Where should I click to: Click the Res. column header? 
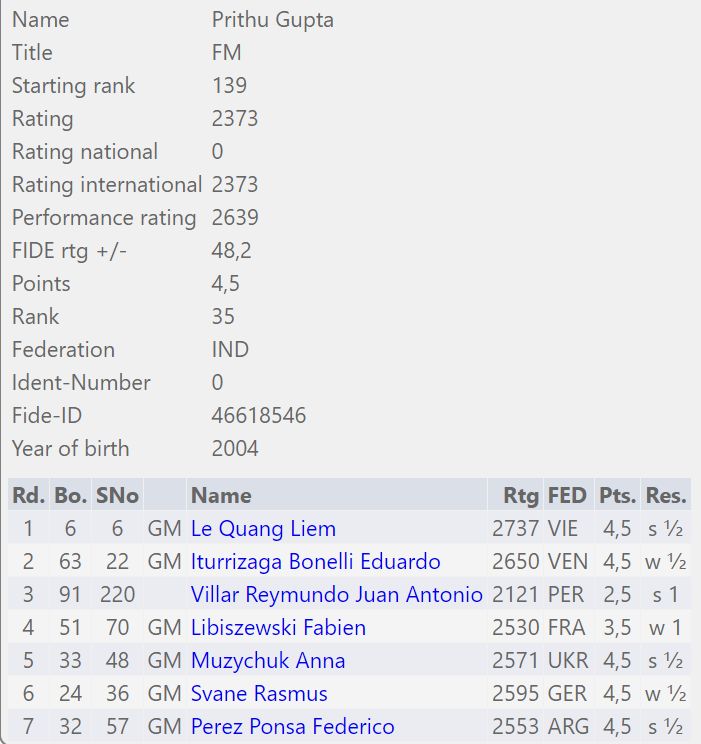(x=666, y=495)
